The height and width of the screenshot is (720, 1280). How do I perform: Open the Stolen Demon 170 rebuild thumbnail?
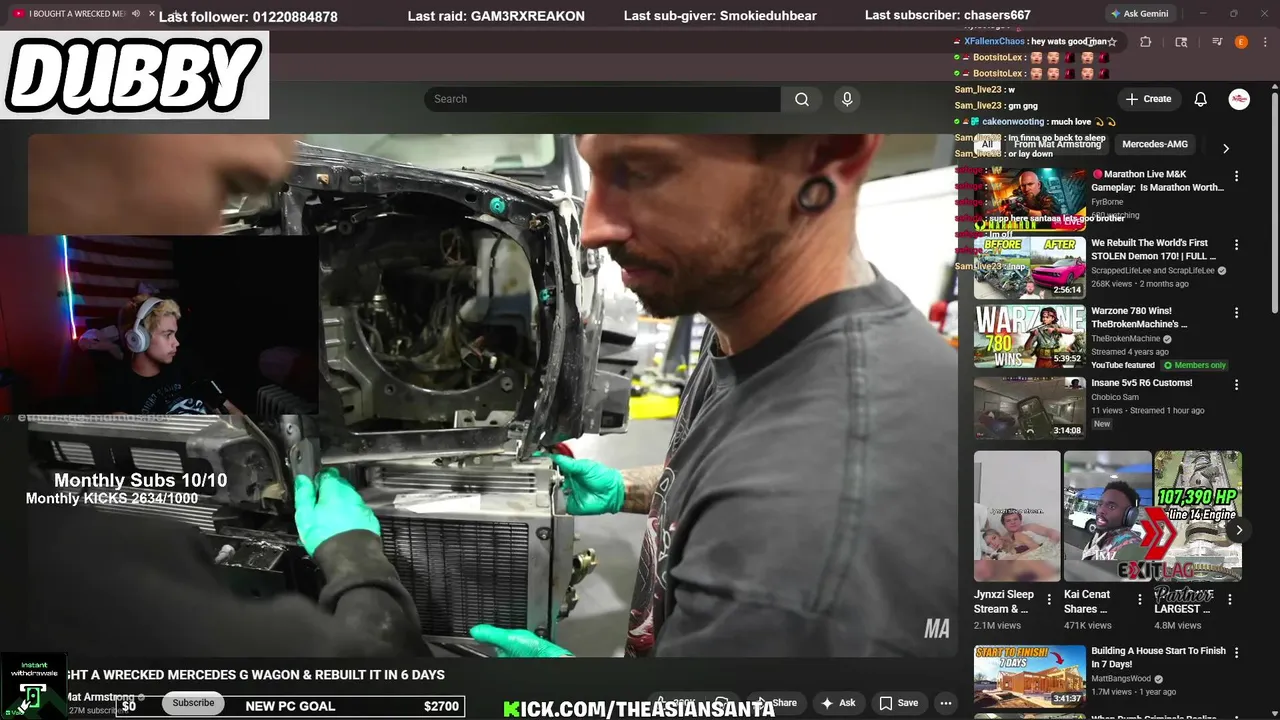tap(1029, 267)
